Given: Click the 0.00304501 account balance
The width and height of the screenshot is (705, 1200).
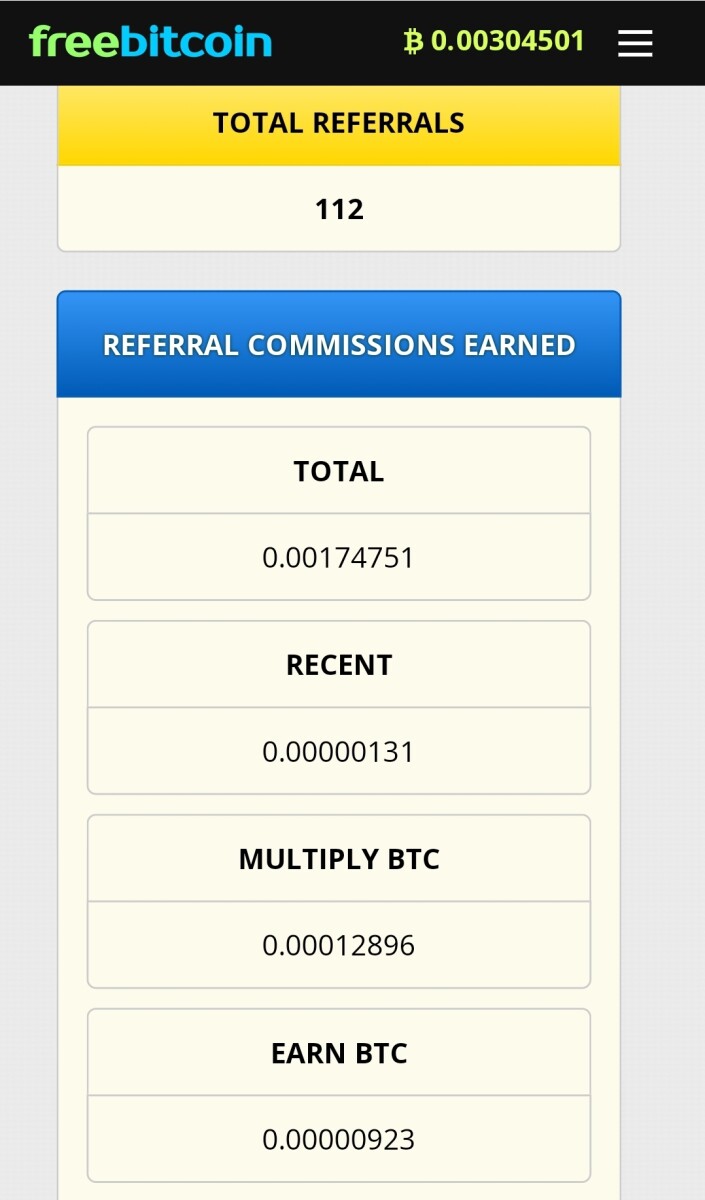Looking at the screenshot, I should pos(507,41).
